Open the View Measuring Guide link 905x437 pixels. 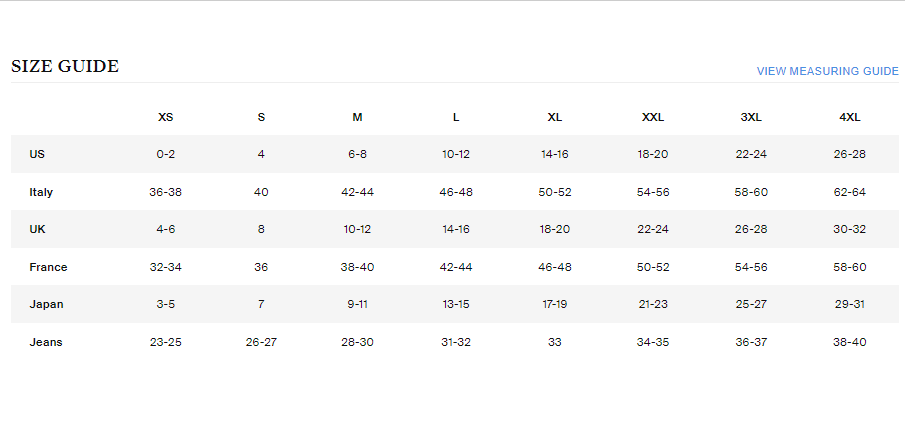pyautogui.click(x=827, y=71)
